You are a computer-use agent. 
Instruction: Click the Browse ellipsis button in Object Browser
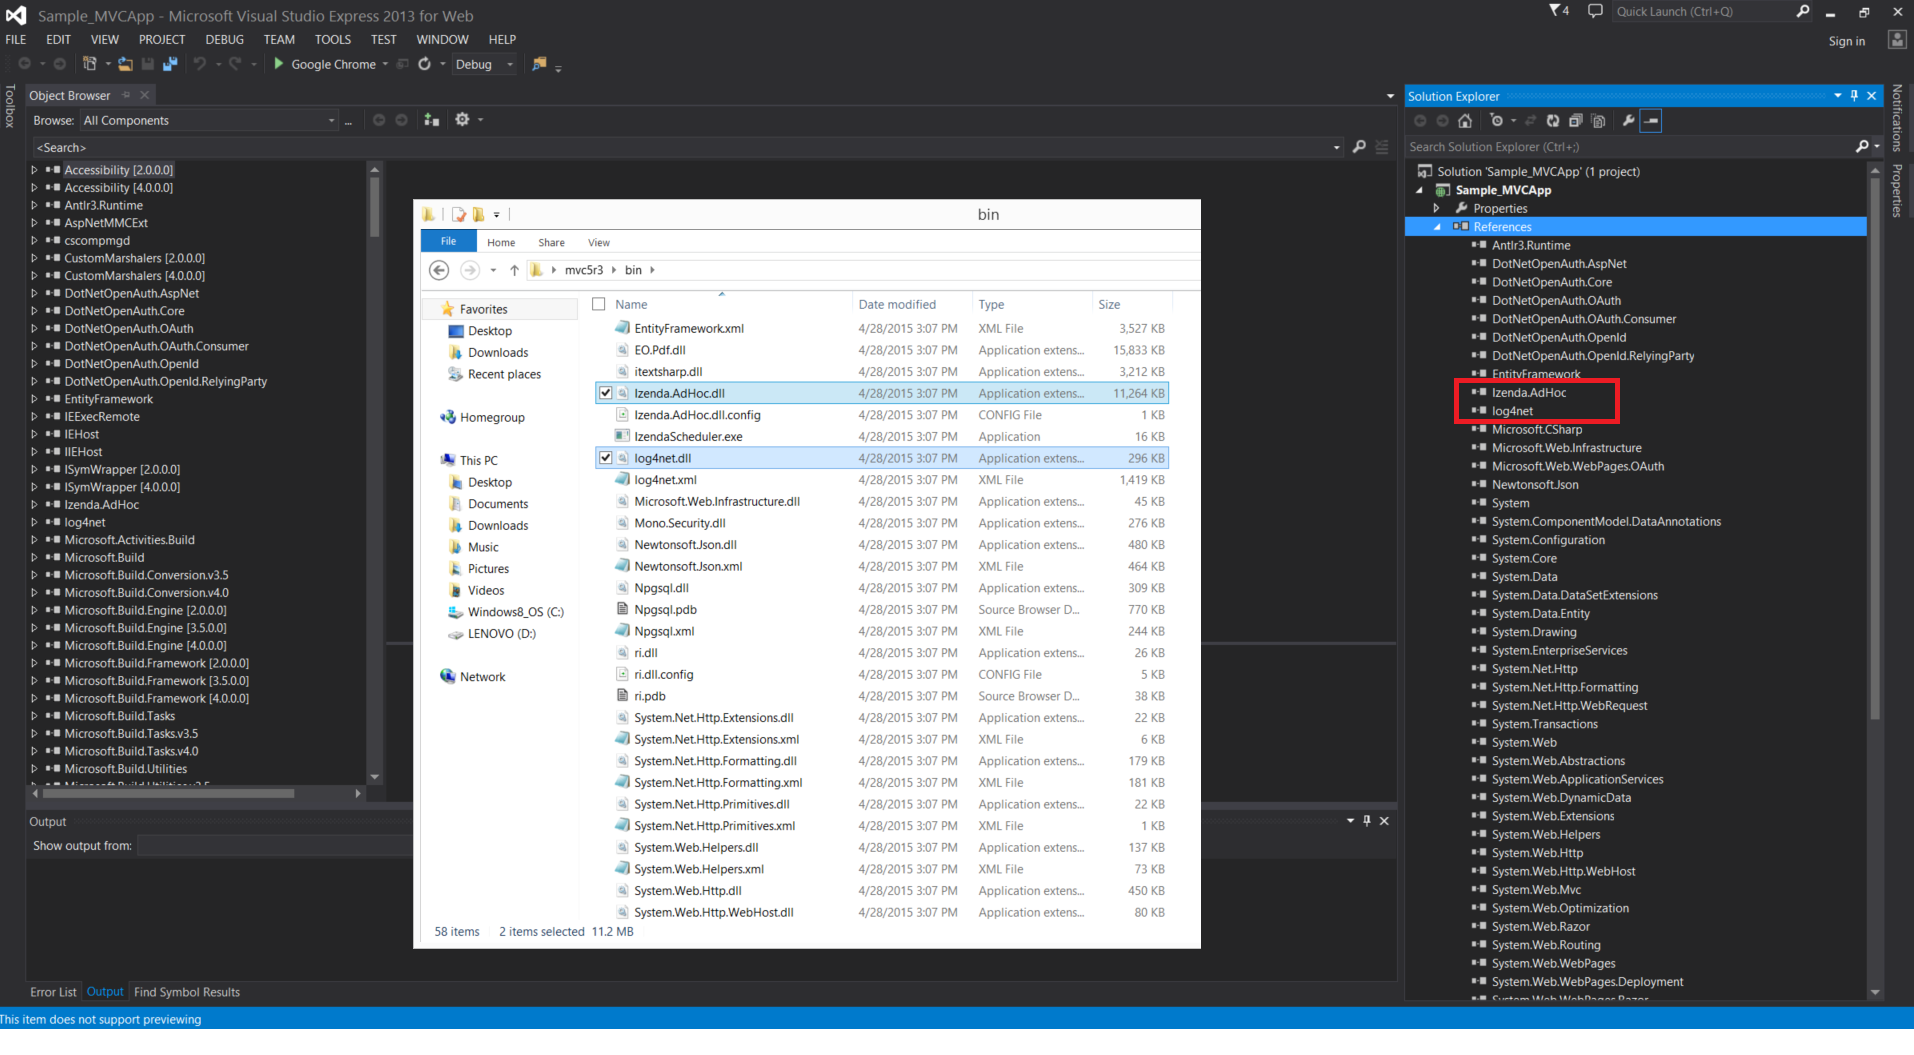[348, 121]
